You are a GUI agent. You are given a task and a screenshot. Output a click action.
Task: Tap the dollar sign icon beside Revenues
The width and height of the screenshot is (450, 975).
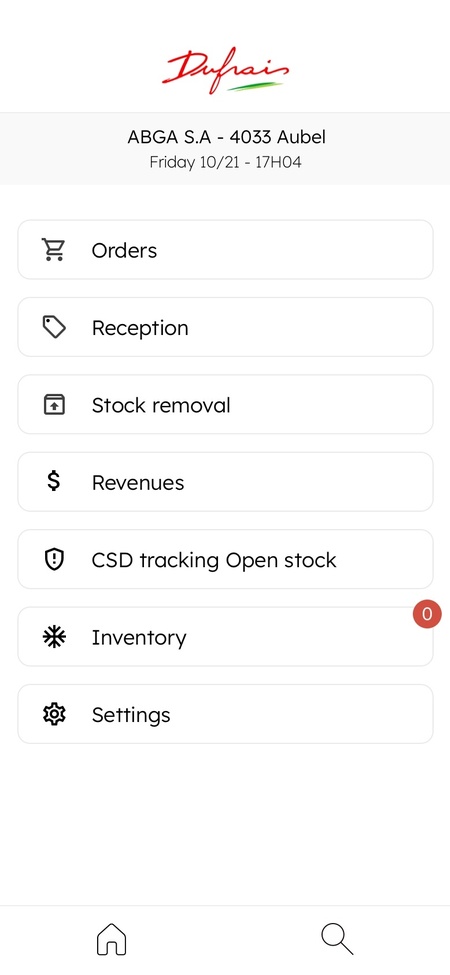coord(54,482)
